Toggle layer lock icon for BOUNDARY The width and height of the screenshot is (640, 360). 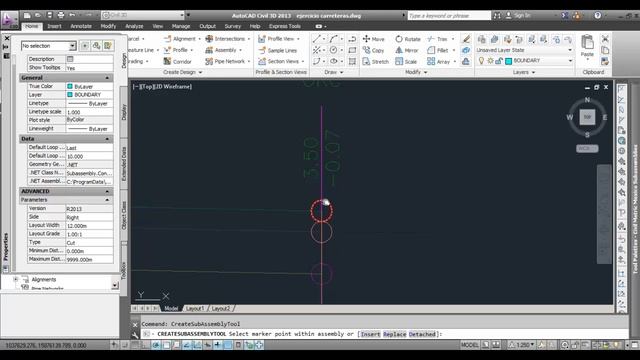[499, 61]
